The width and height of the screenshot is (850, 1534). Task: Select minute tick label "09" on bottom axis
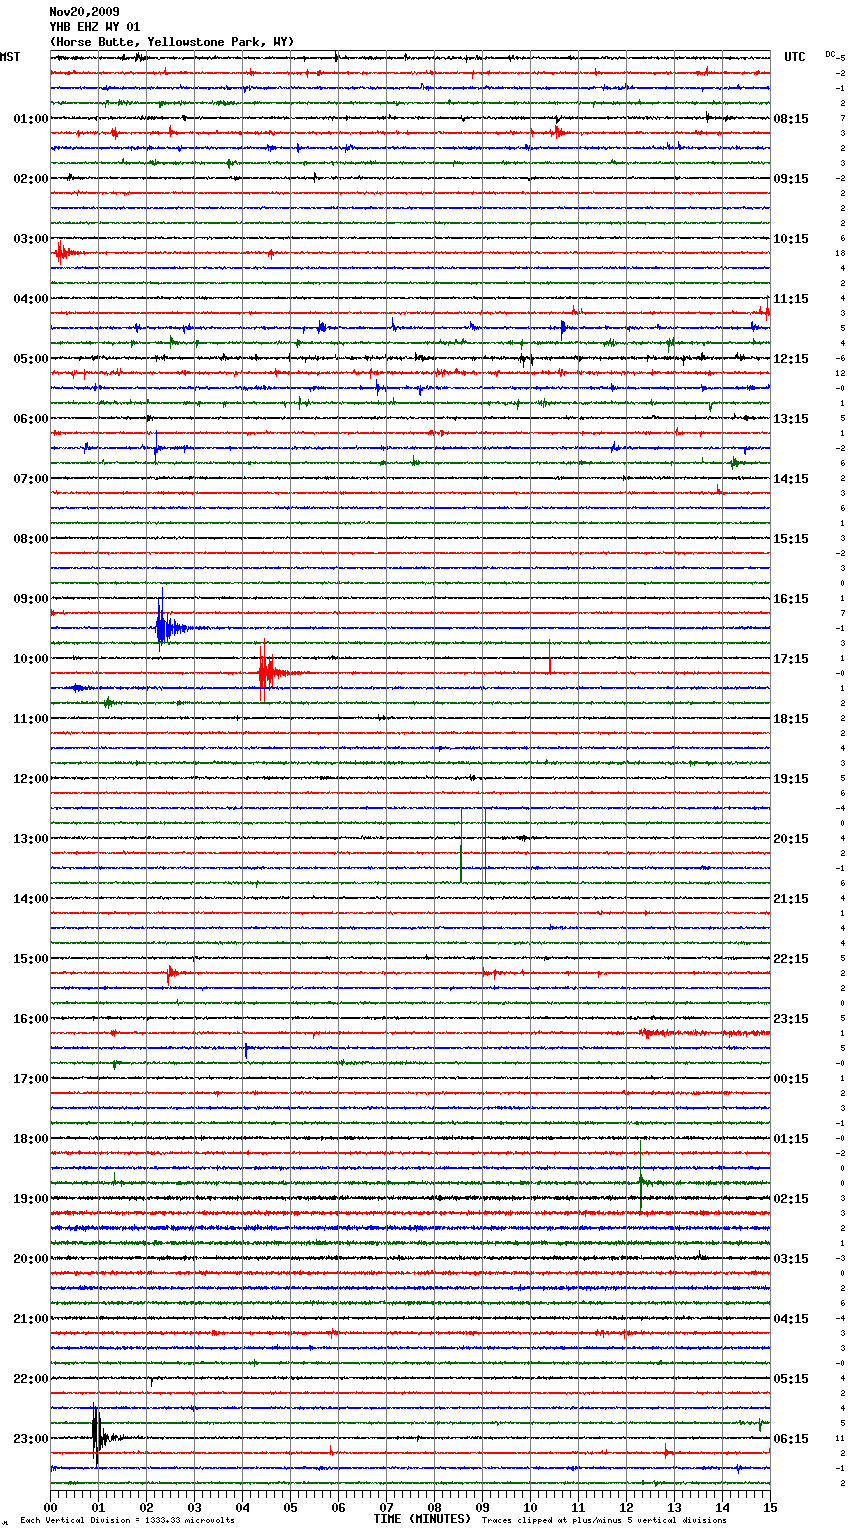coord(482,1507)
